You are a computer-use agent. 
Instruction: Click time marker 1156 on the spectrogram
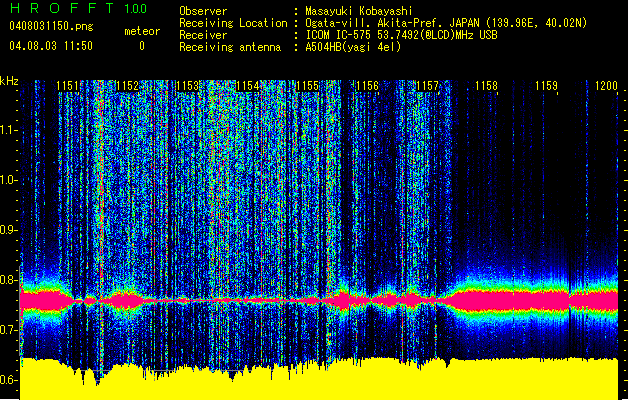pos(367,86)
